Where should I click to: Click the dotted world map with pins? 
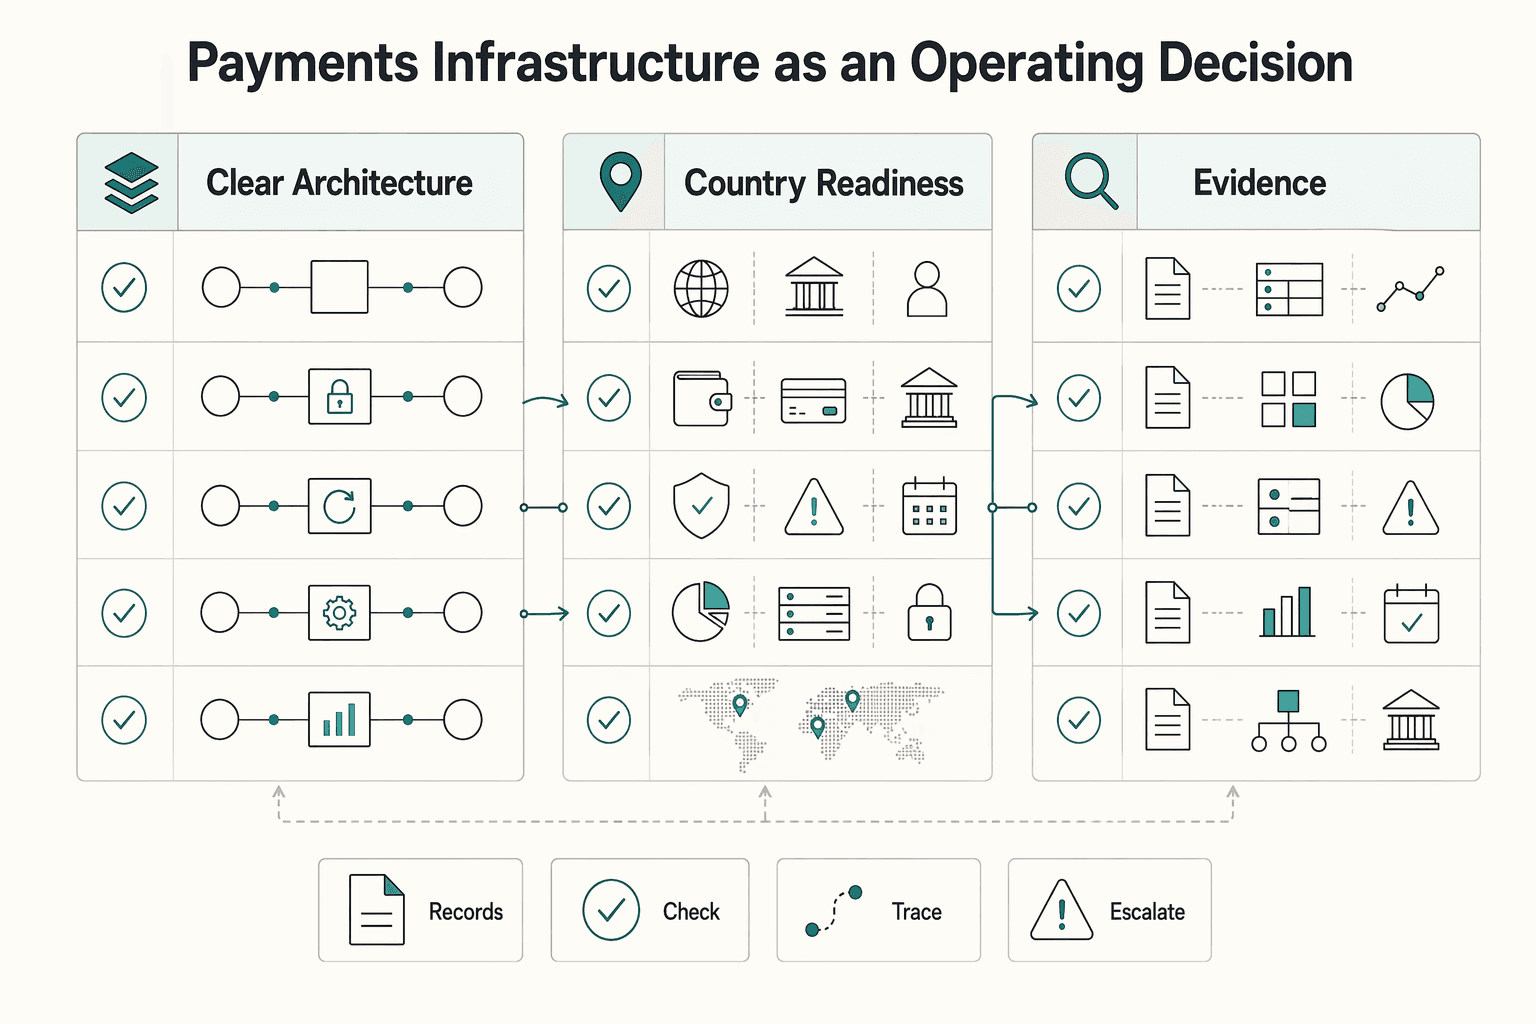811,724
